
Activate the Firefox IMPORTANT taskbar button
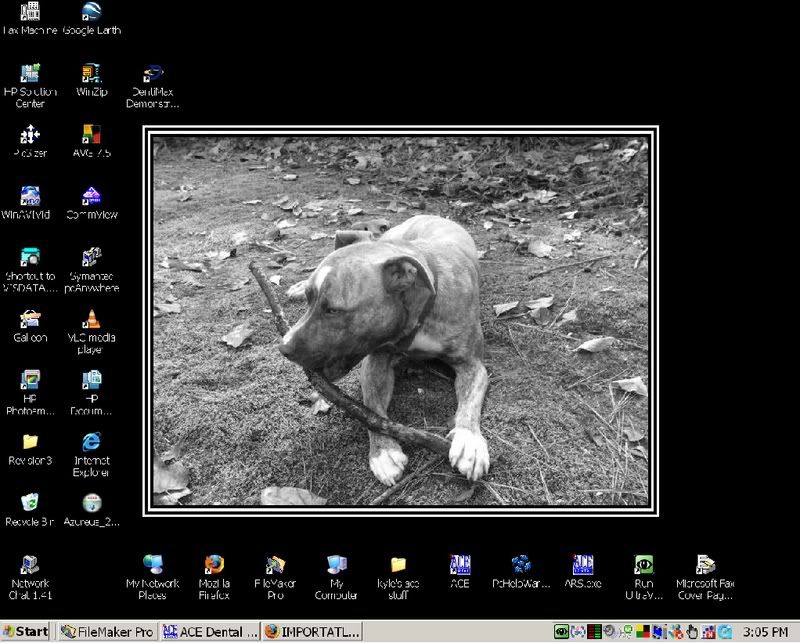pos(311,631)
